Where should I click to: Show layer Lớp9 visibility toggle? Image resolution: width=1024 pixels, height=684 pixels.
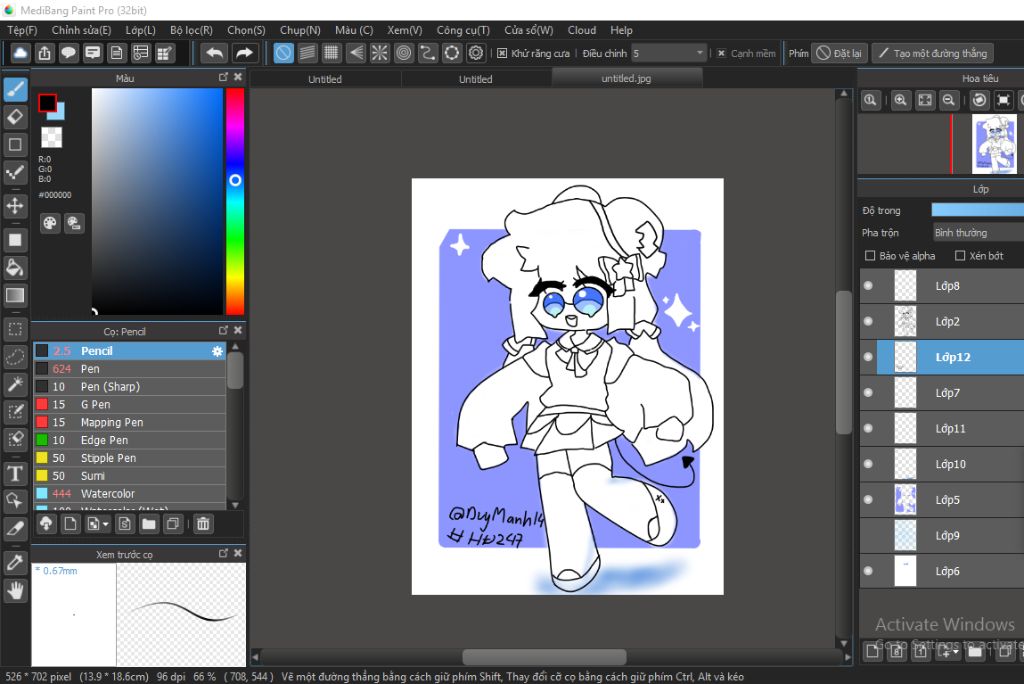pyautogui.click(x=868, y=536)
